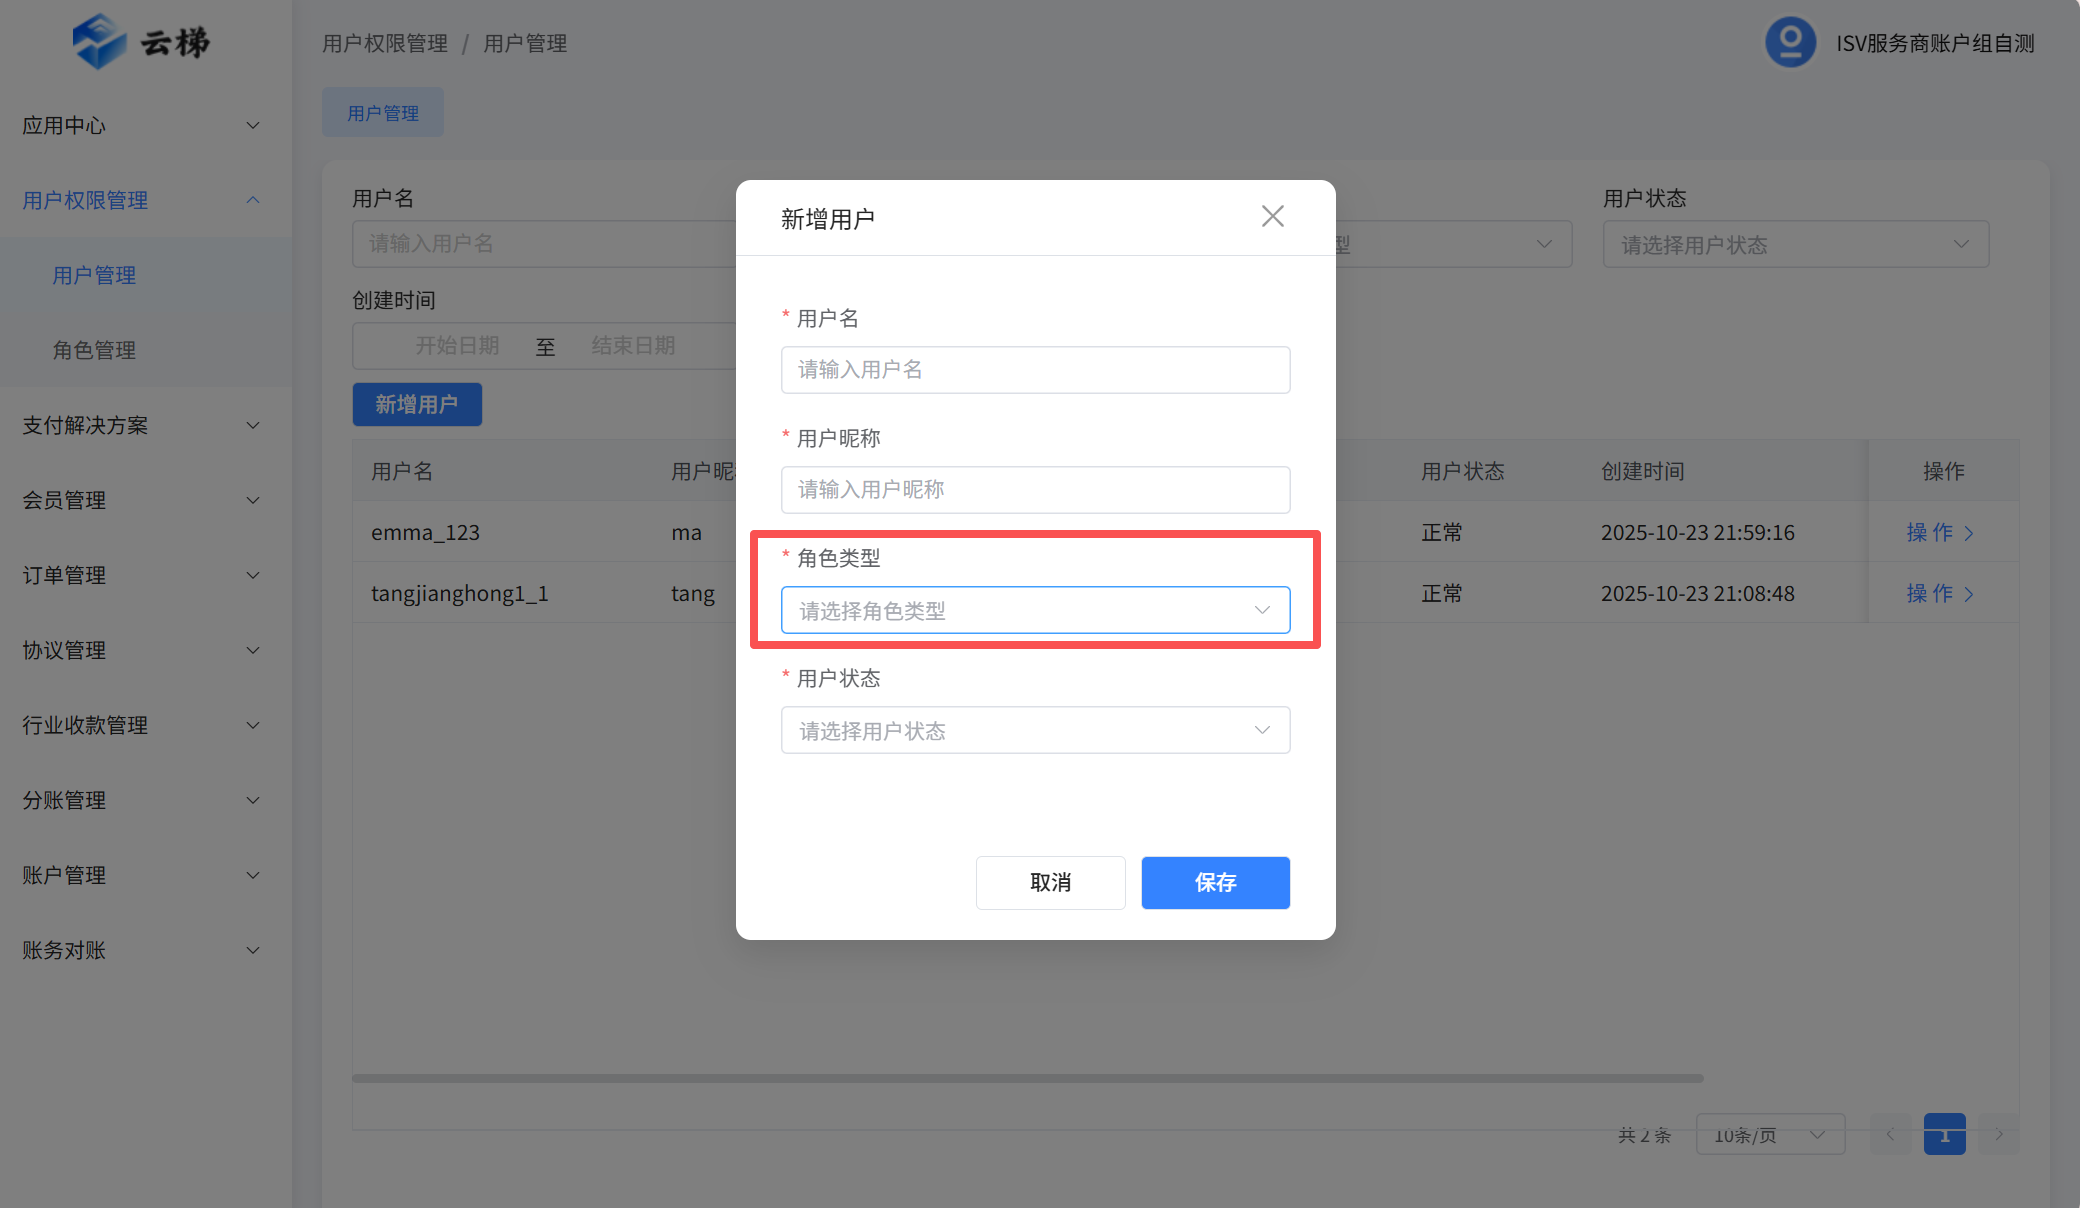Close the 新增用户 dialog with X icon
Image resolution: width=2080 pixels, height=1208 pixels.
pos(1272,216)
